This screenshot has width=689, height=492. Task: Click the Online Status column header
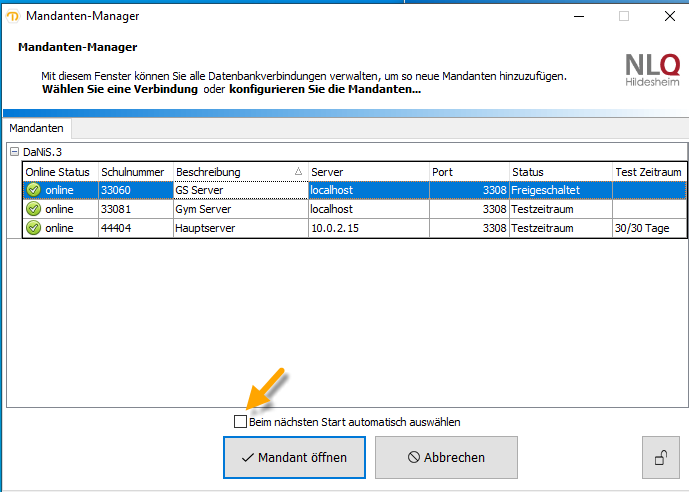pyautogui.click(x=58, y=172)
